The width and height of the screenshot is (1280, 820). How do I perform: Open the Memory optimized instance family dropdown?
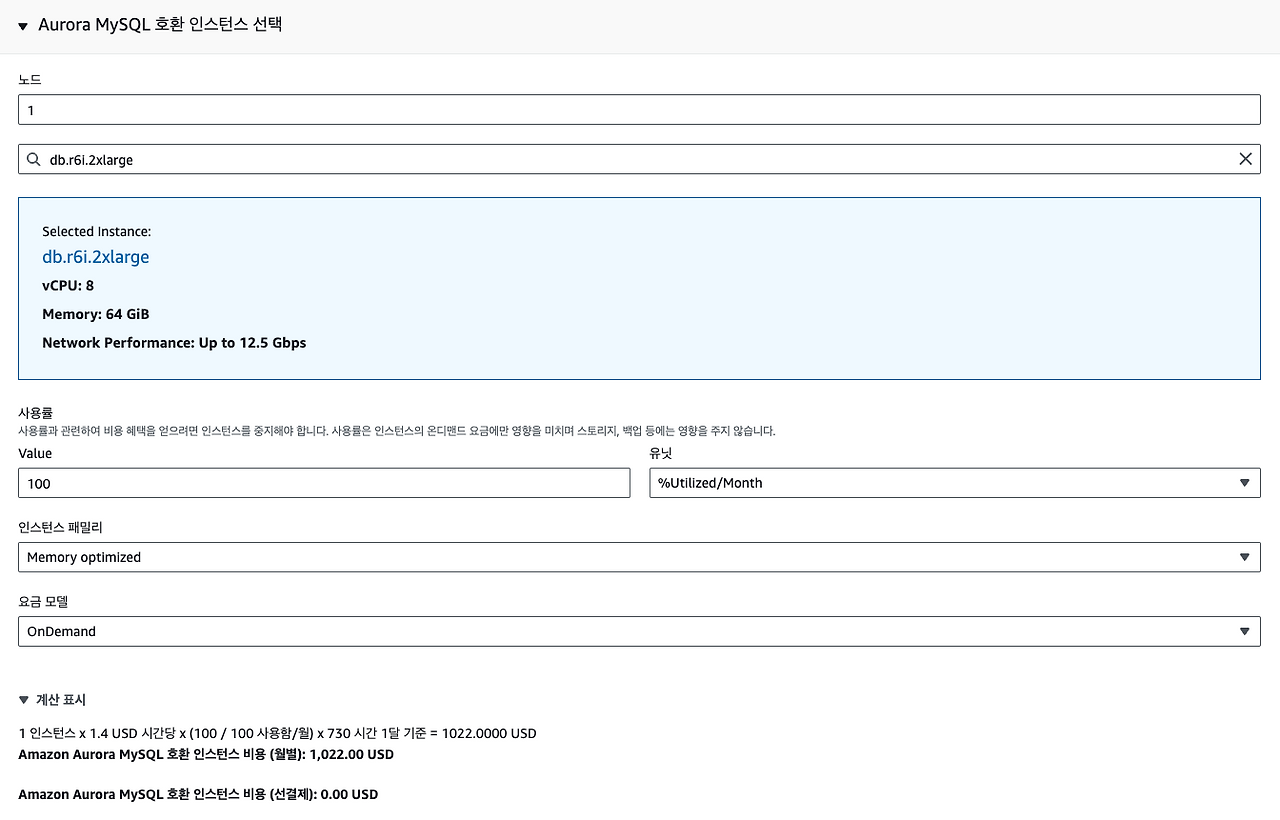(640, 557)
